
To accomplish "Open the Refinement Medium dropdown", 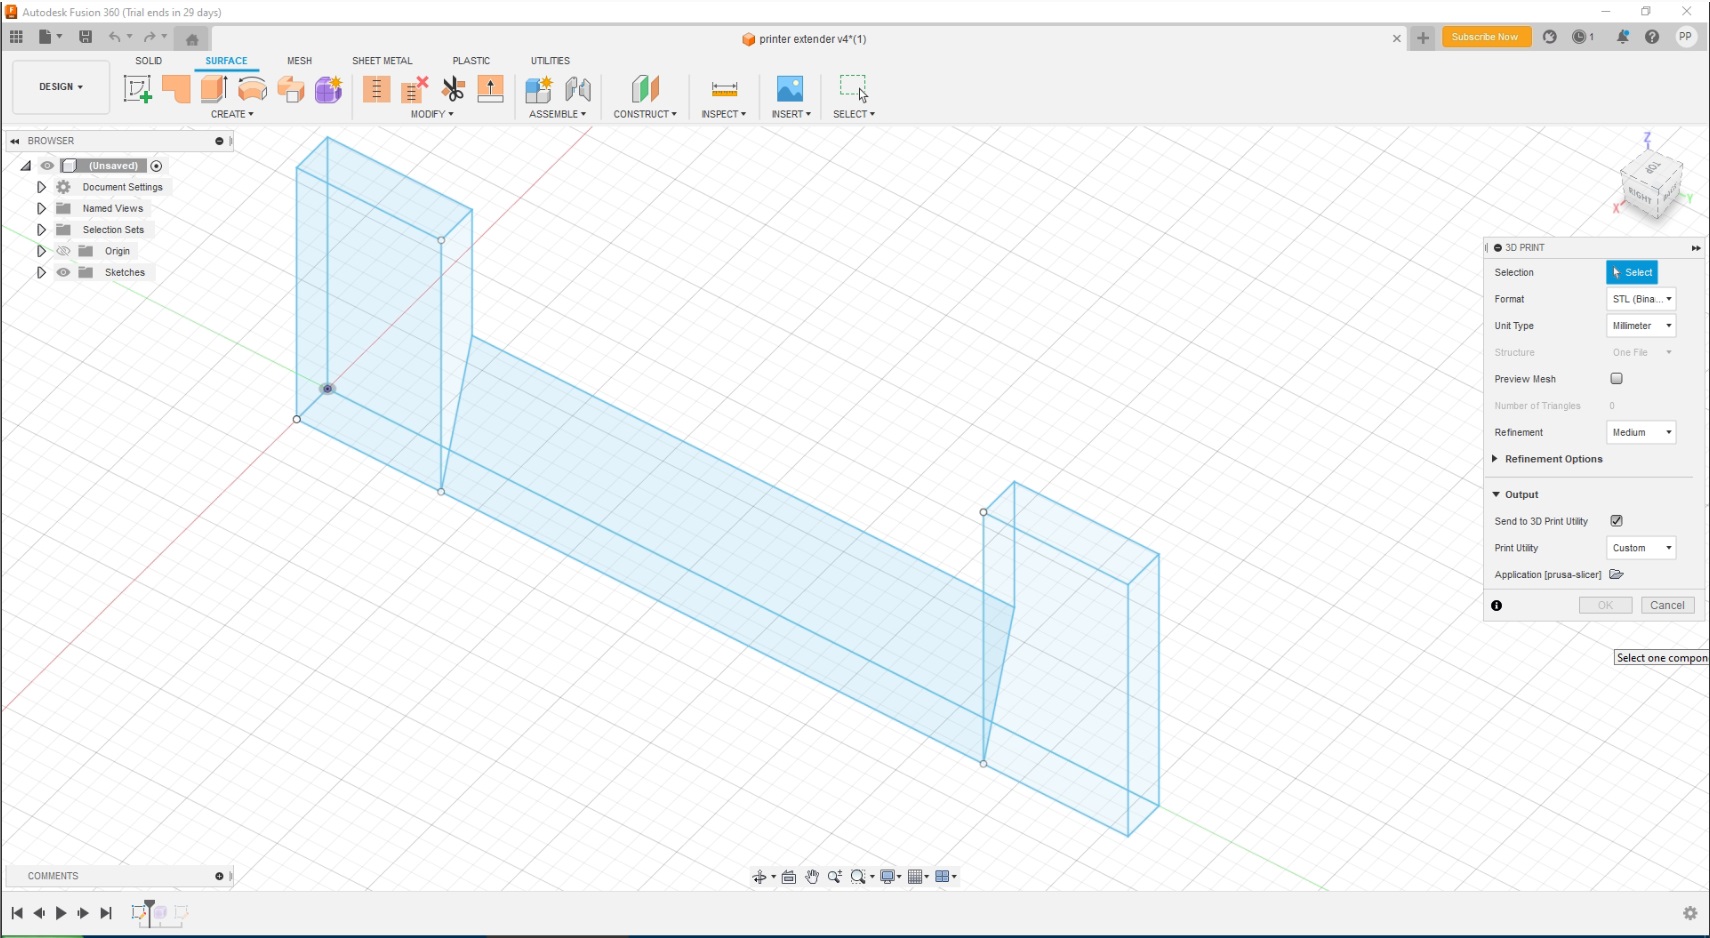I will 1641,432.
